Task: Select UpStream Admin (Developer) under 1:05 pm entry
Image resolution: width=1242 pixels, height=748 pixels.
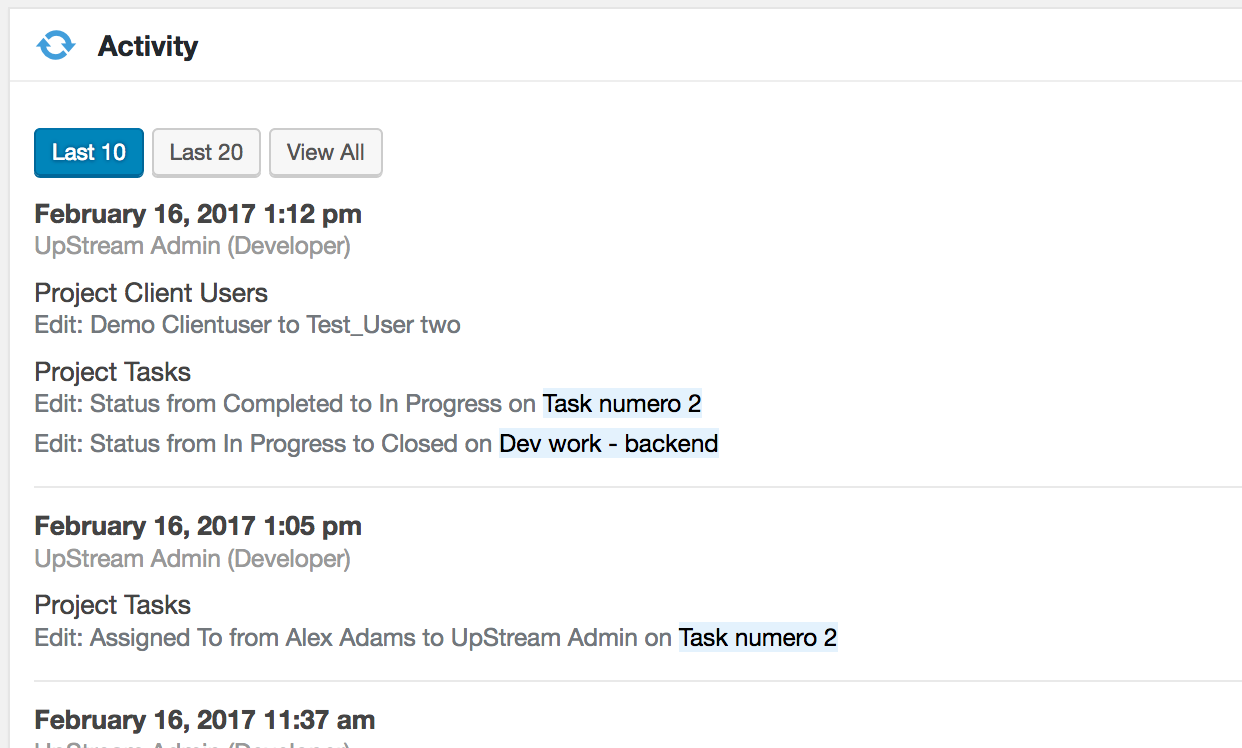Action: coord(193,558)
